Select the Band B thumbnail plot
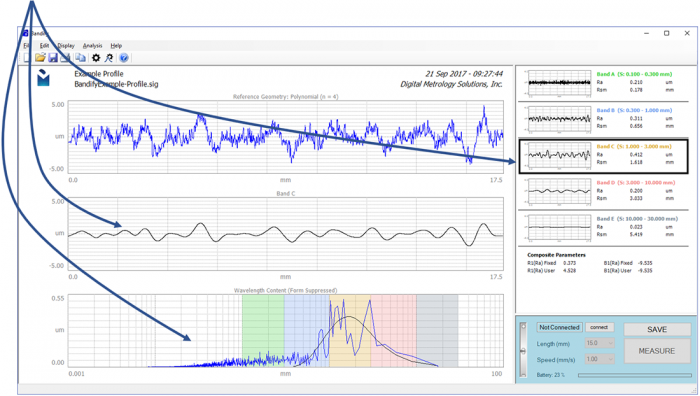 click(x=558, y=119)
